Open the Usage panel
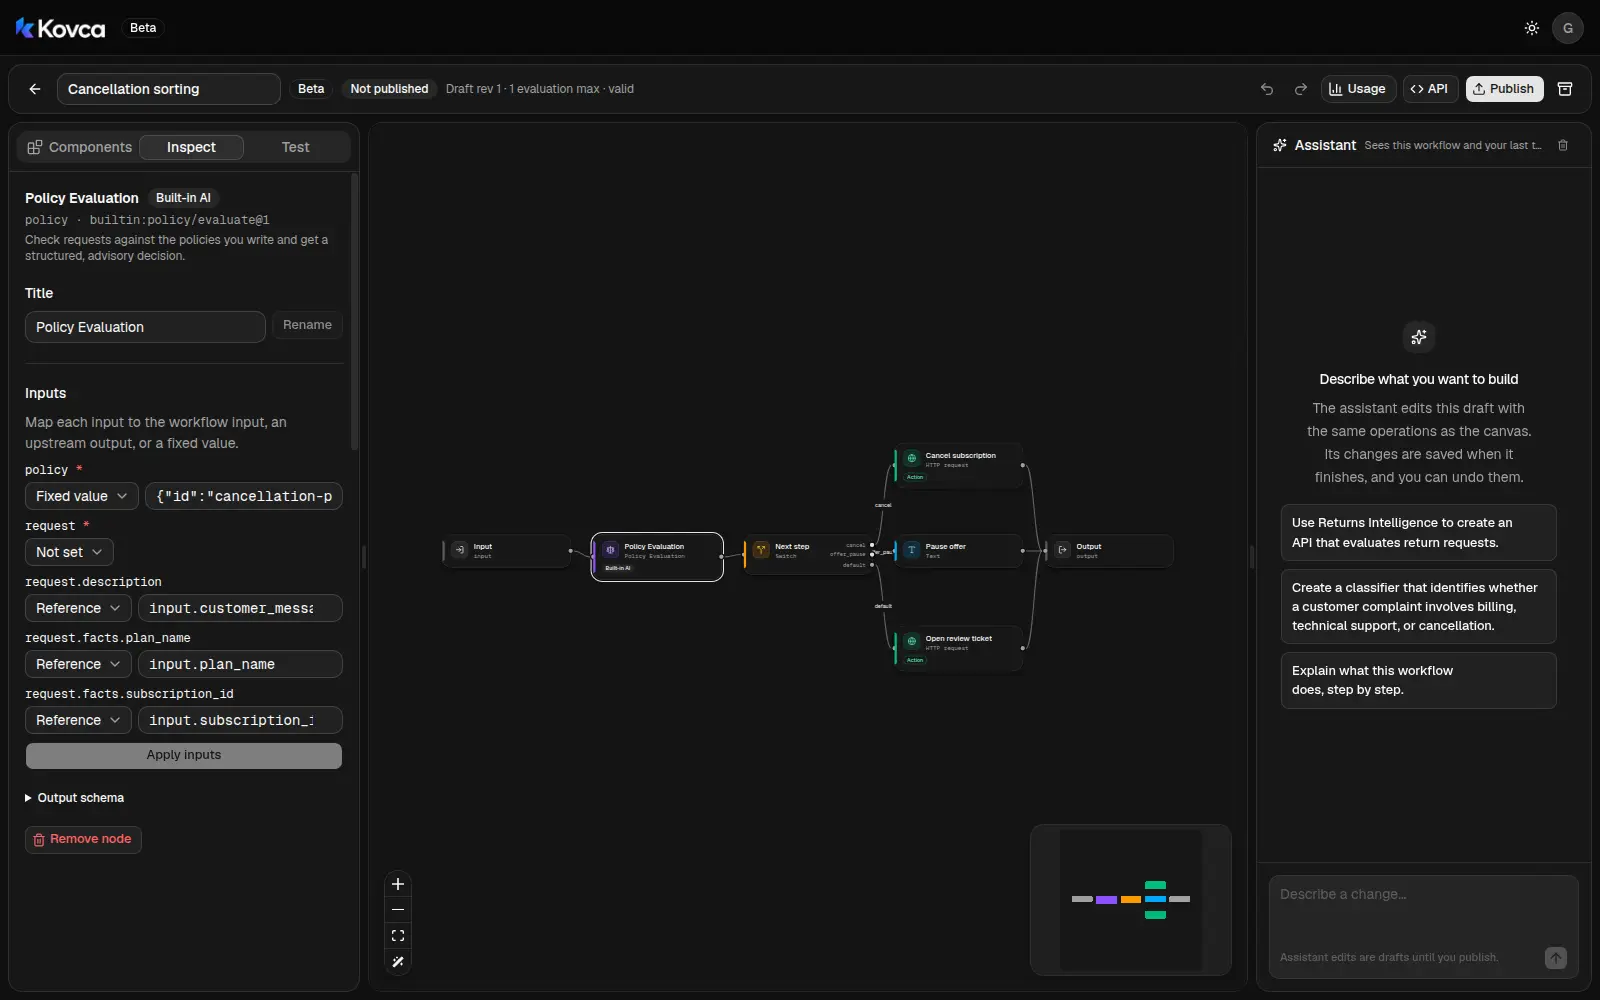The height and width of the screenshot is (1000, 1600). [1358, 89]
